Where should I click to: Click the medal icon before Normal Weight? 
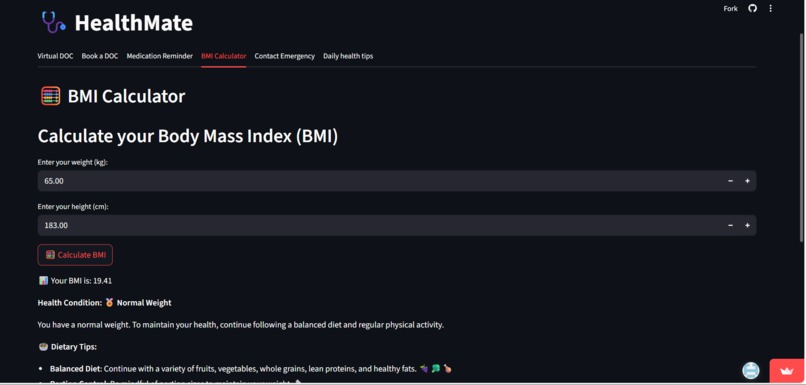tap(109, 303)
